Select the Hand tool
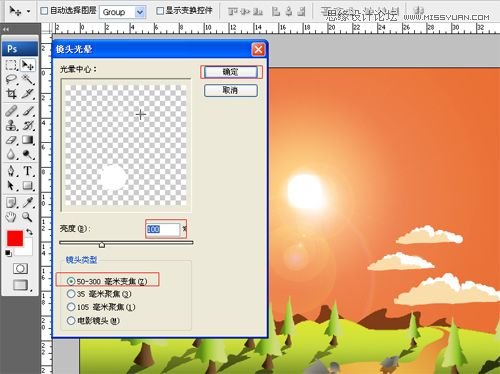Viewport: 500px width, 374px height. pyautogui.click(x=11, y=217)
